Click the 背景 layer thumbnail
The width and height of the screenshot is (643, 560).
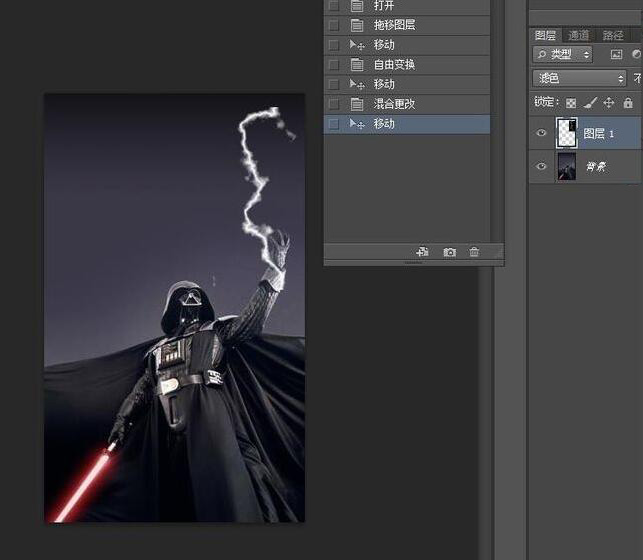coord(567,166)
